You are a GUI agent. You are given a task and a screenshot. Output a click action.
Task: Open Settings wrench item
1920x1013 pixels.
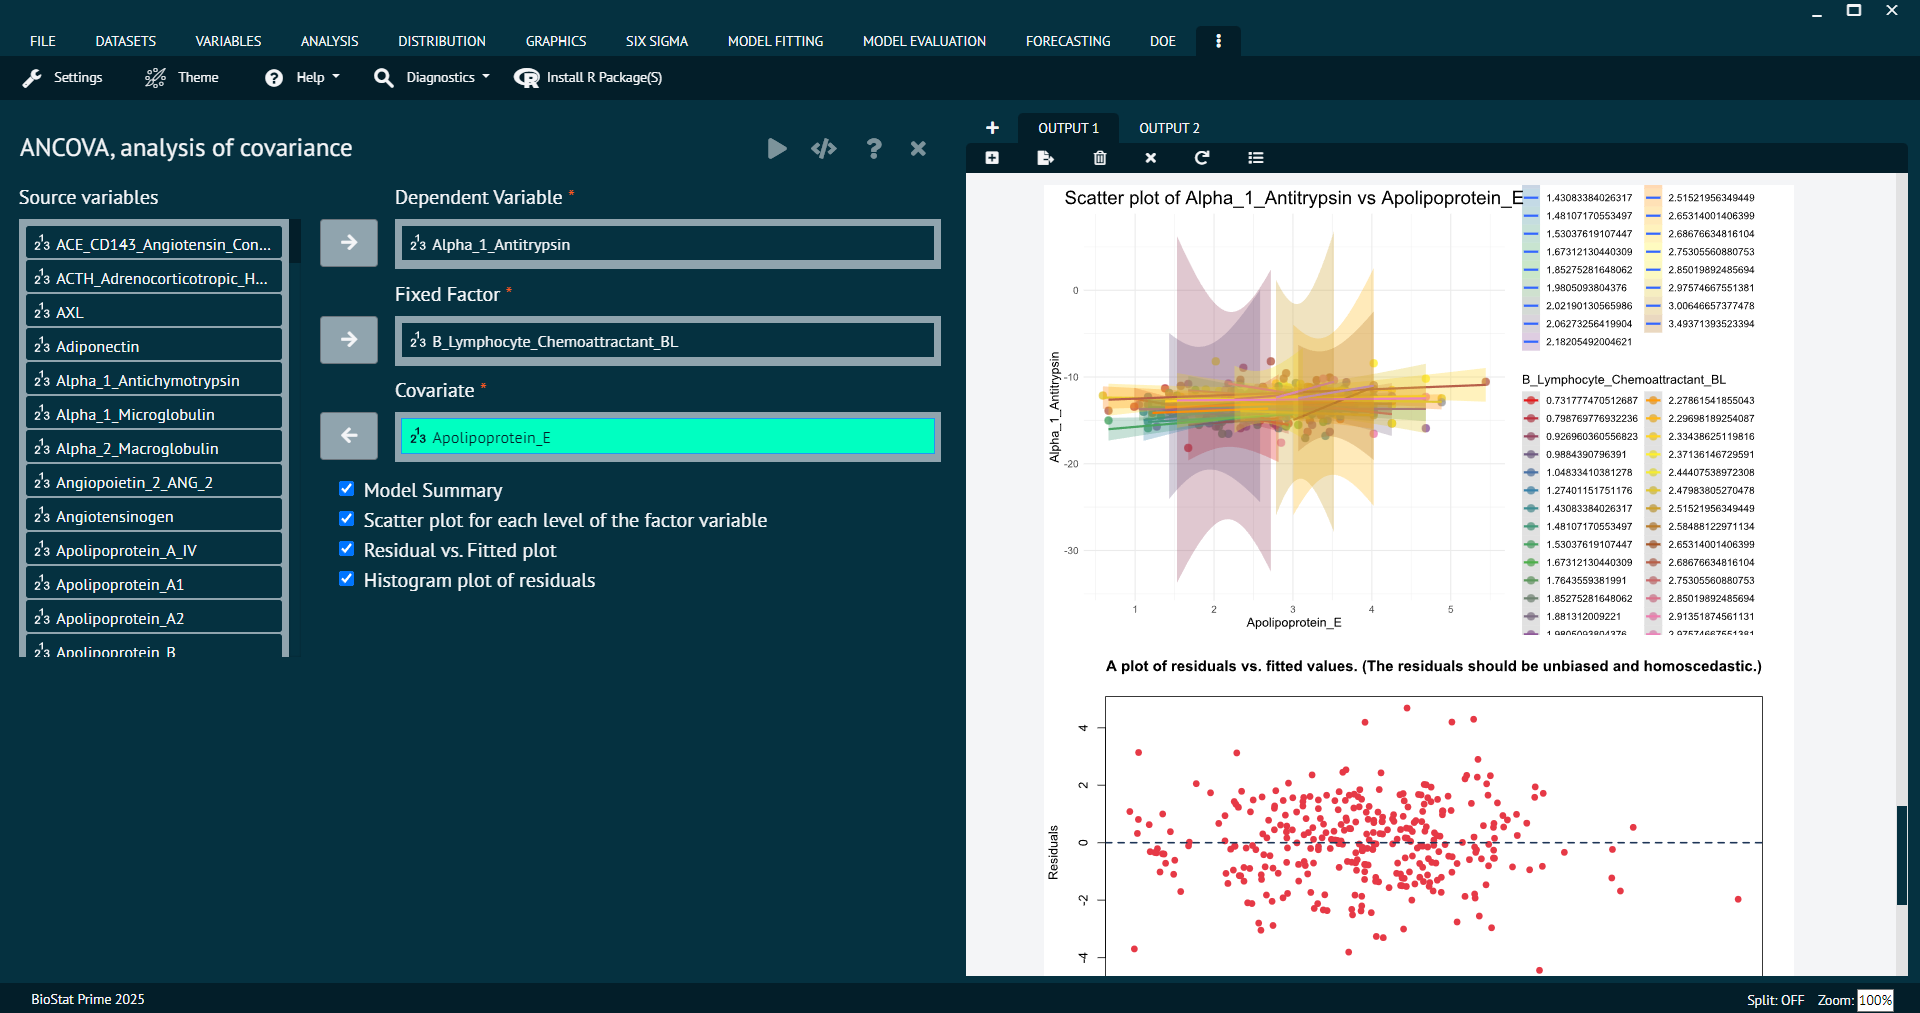(x=63, y=77)
